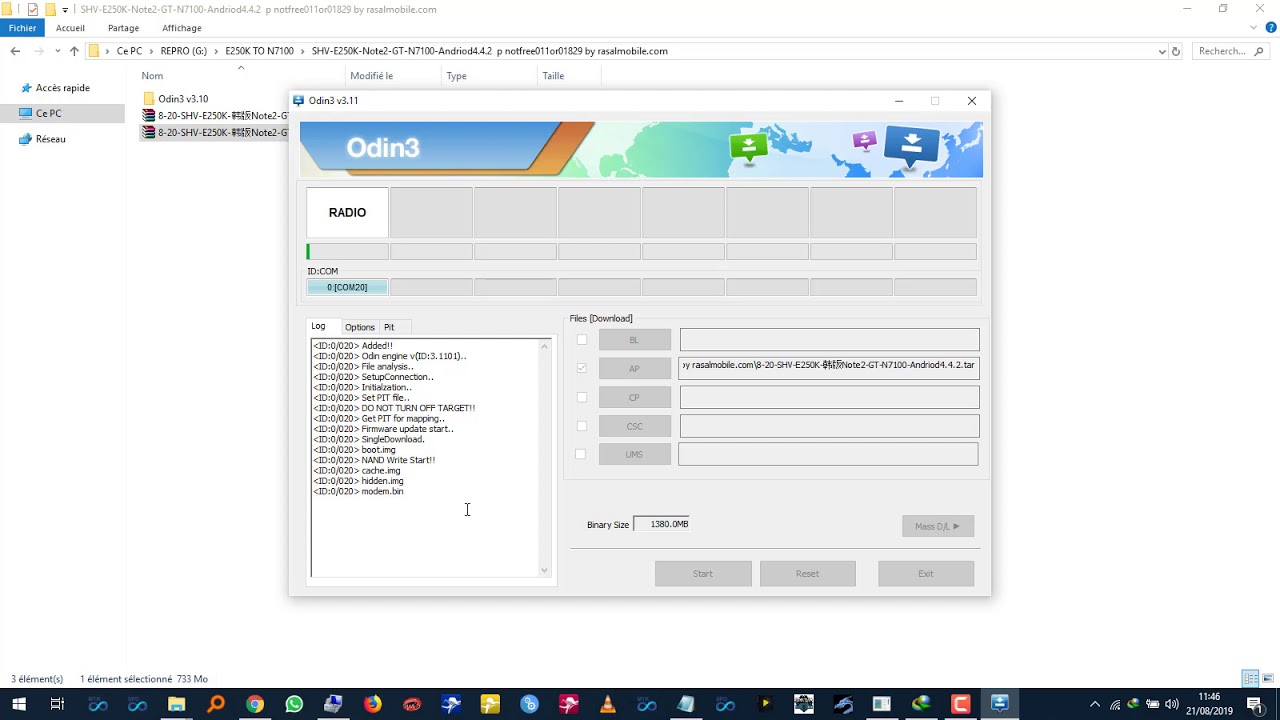1280x720 pixels.
Task: Launch Google Chrome from the taskbar
Action: click(255, 704)
